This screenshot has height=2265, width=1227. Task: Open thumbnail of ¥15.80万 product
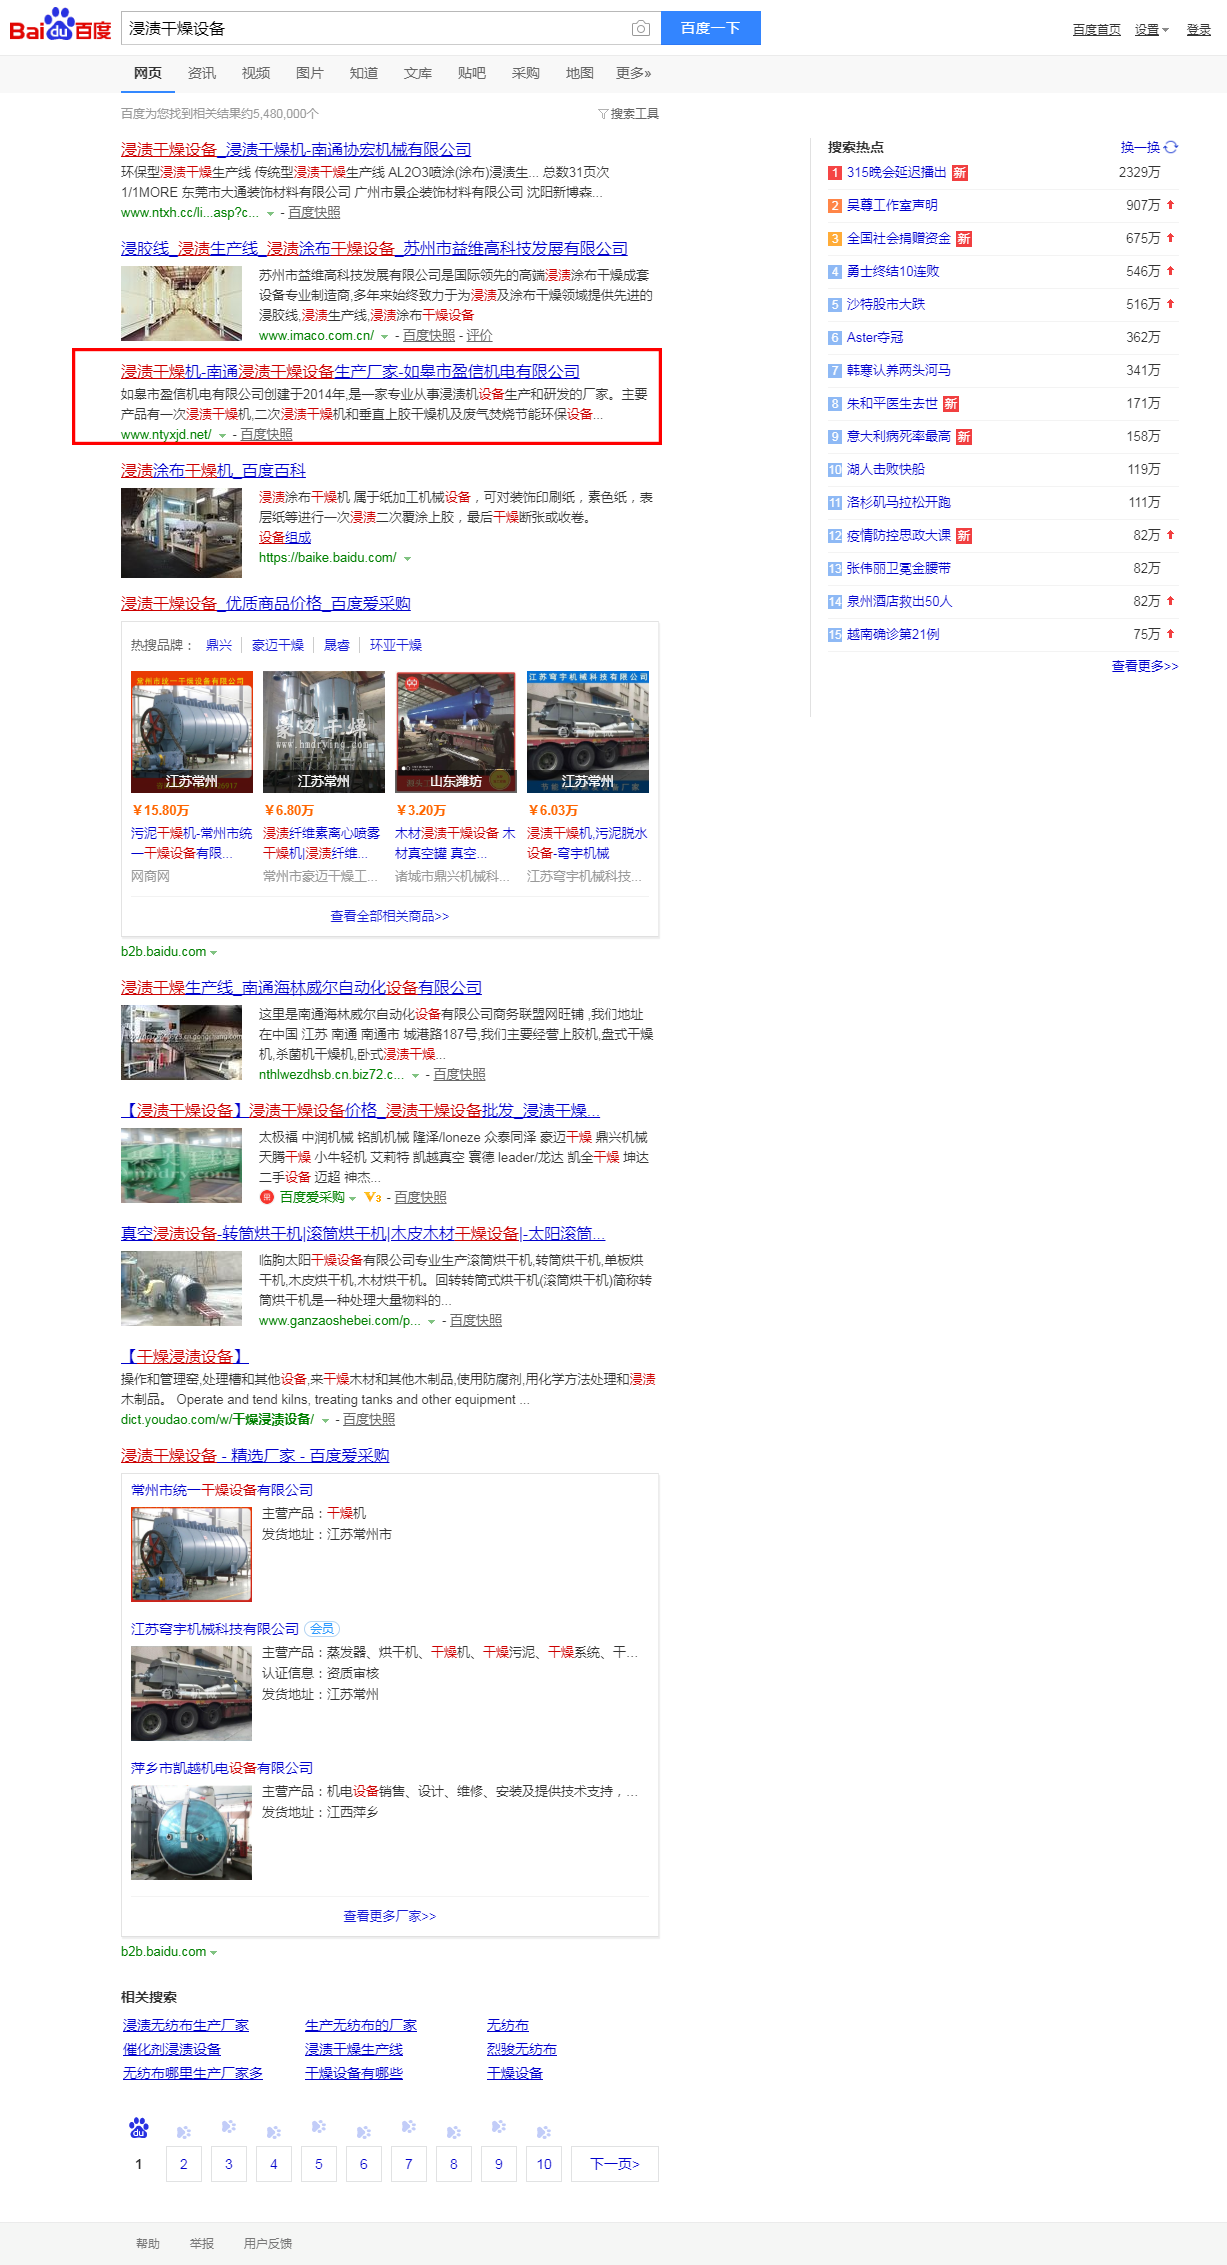[x=192, y=732]
